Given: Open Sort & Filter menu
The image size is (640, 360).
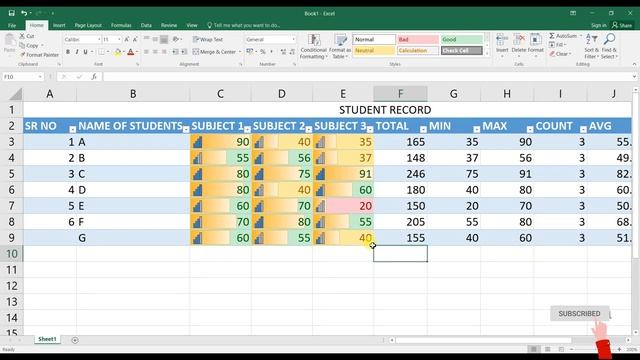Looking at the screenshot, I should [x=591, y=46].
